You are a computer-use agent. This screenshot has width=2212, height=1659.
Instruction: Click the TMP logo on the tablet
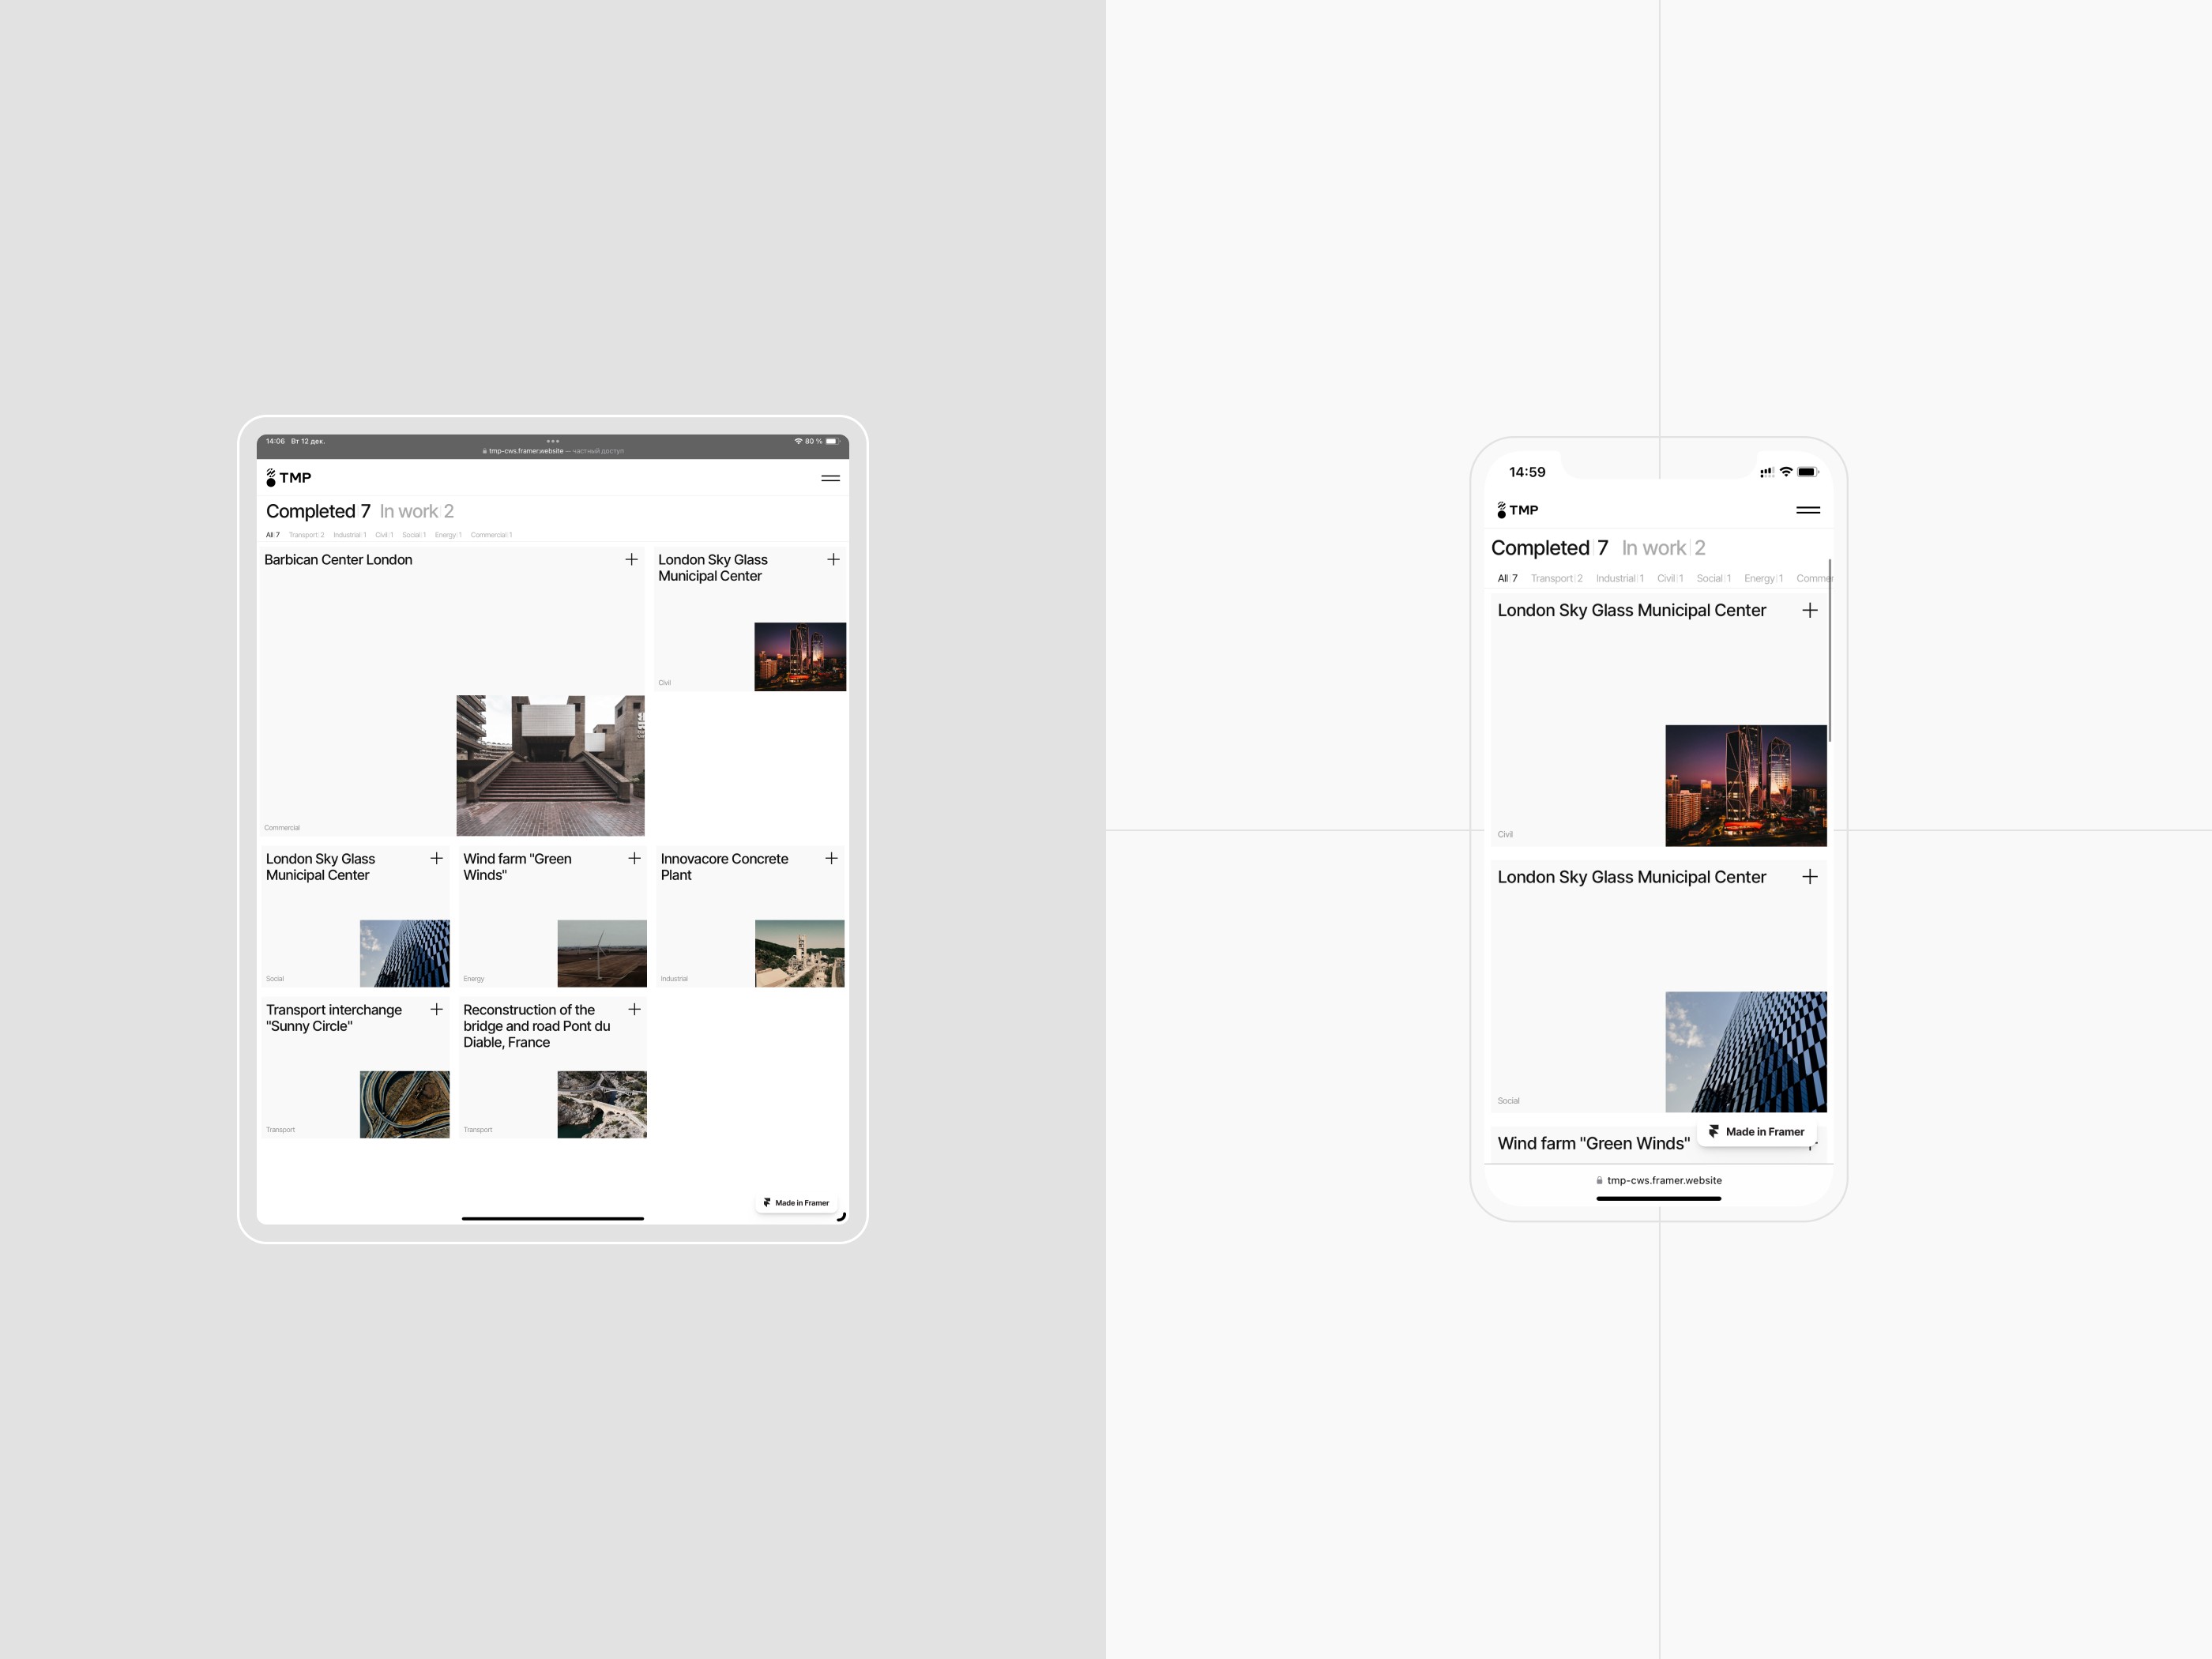(x=289, y=478)
